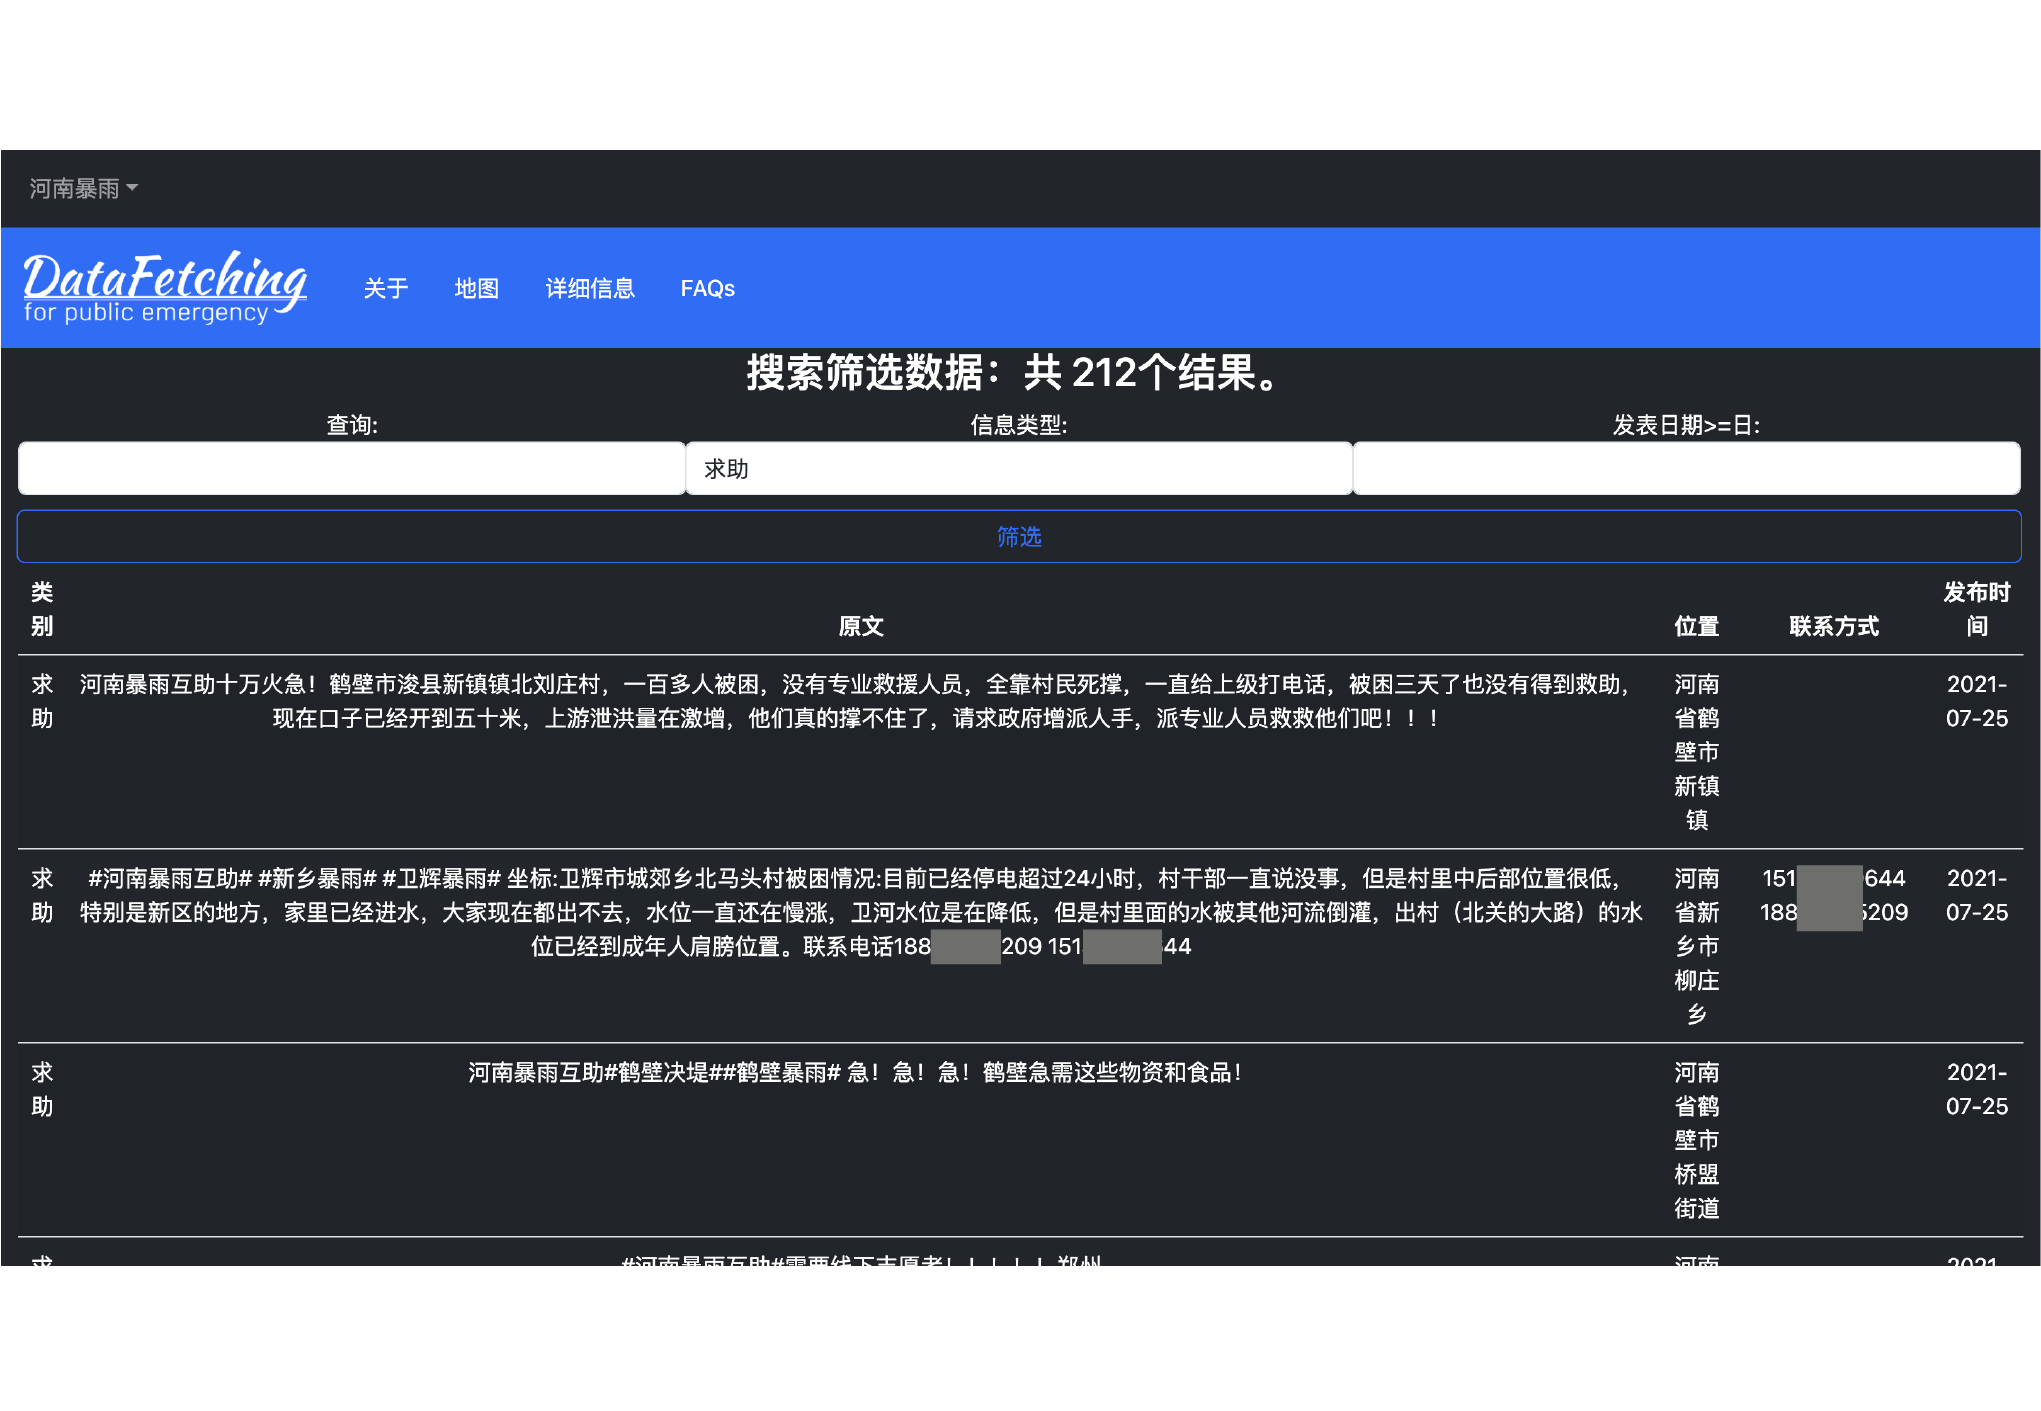Click the 鹤壁急需物资和食品 post row
Image resolution: width=2041 pixels, height=1411 pixels.
tap(856, 1073)
